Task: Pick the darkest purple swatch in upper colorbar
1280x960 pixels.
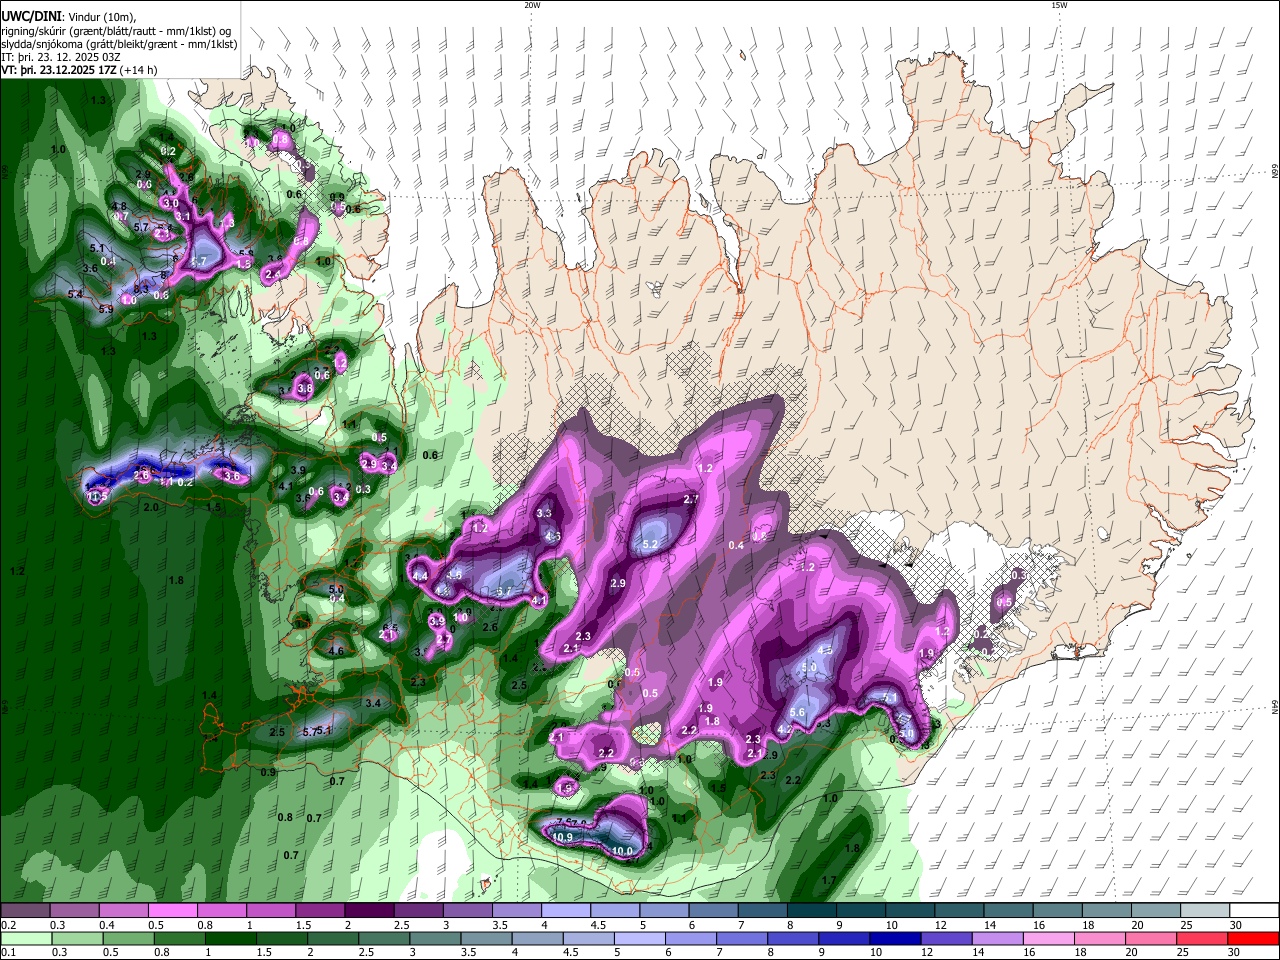Action: point(369,910)
